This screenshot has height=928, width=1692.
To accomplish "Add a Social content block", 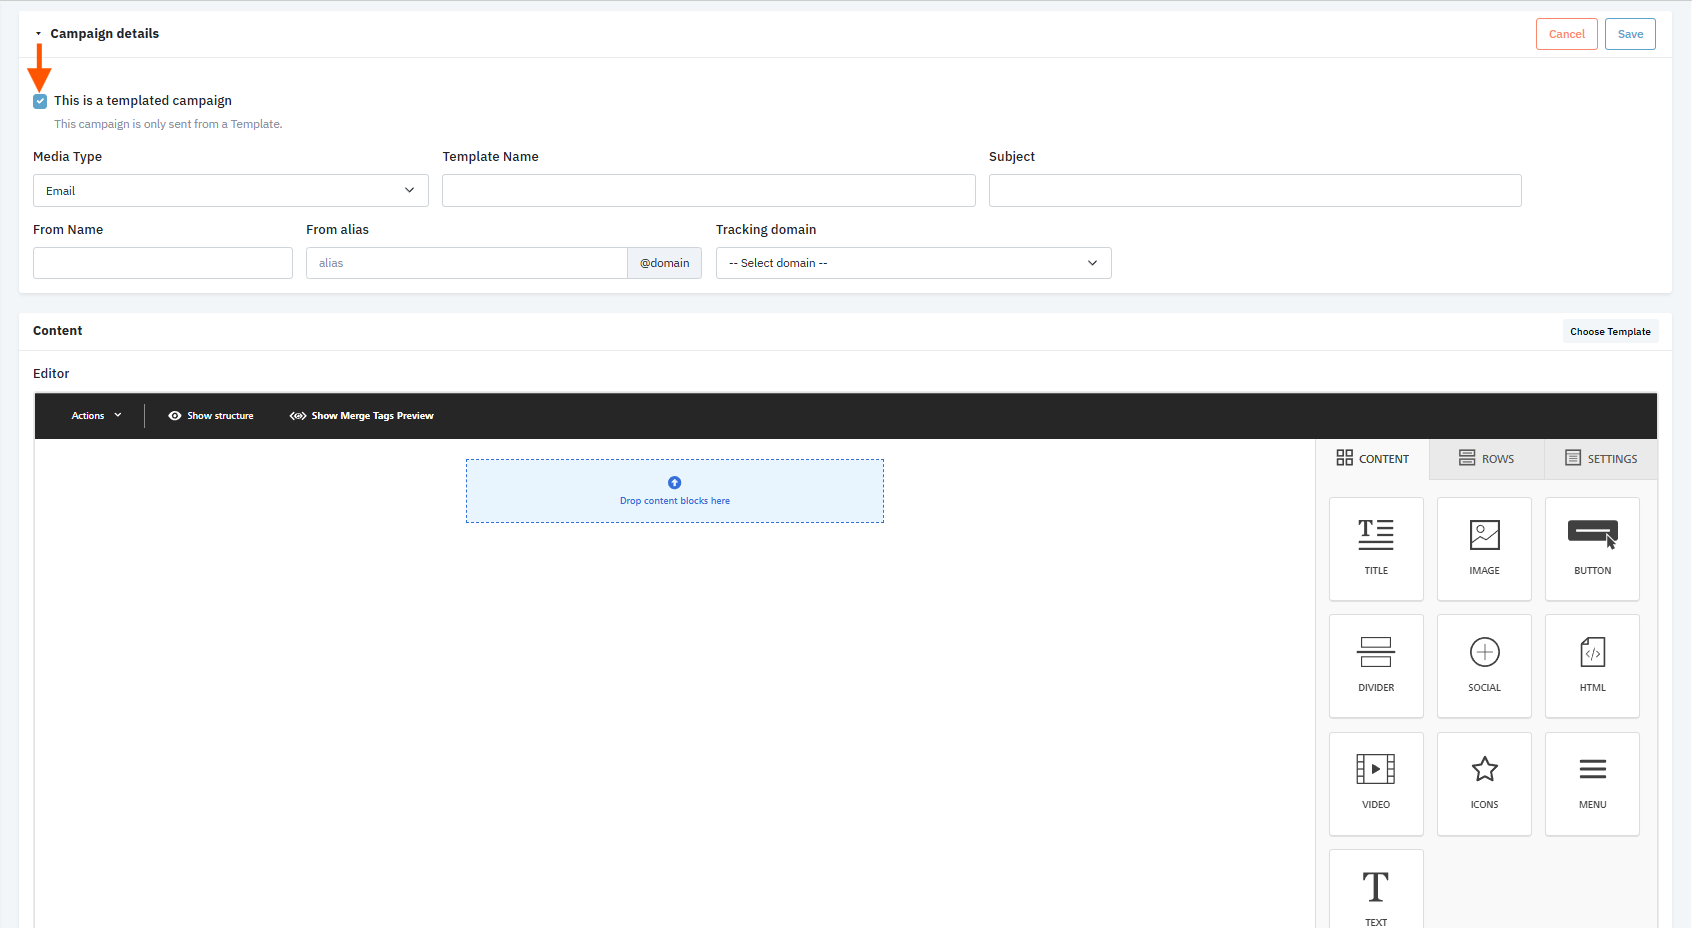I will 1484,666.
